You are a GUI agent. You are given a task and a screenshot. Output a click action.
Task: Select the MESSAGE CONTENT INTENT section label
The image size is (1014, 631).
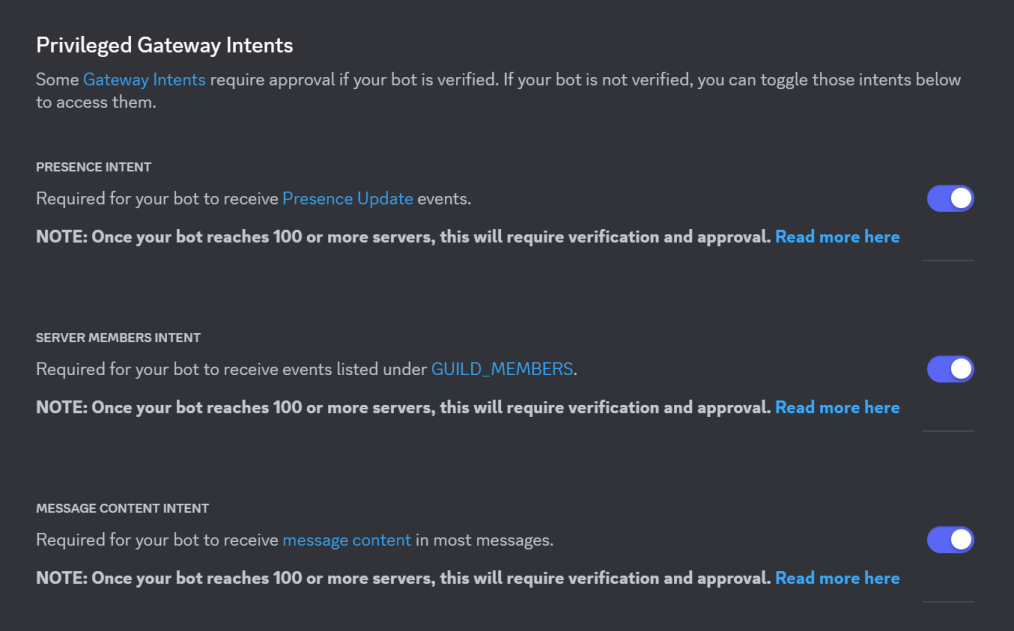coord(122,508)
